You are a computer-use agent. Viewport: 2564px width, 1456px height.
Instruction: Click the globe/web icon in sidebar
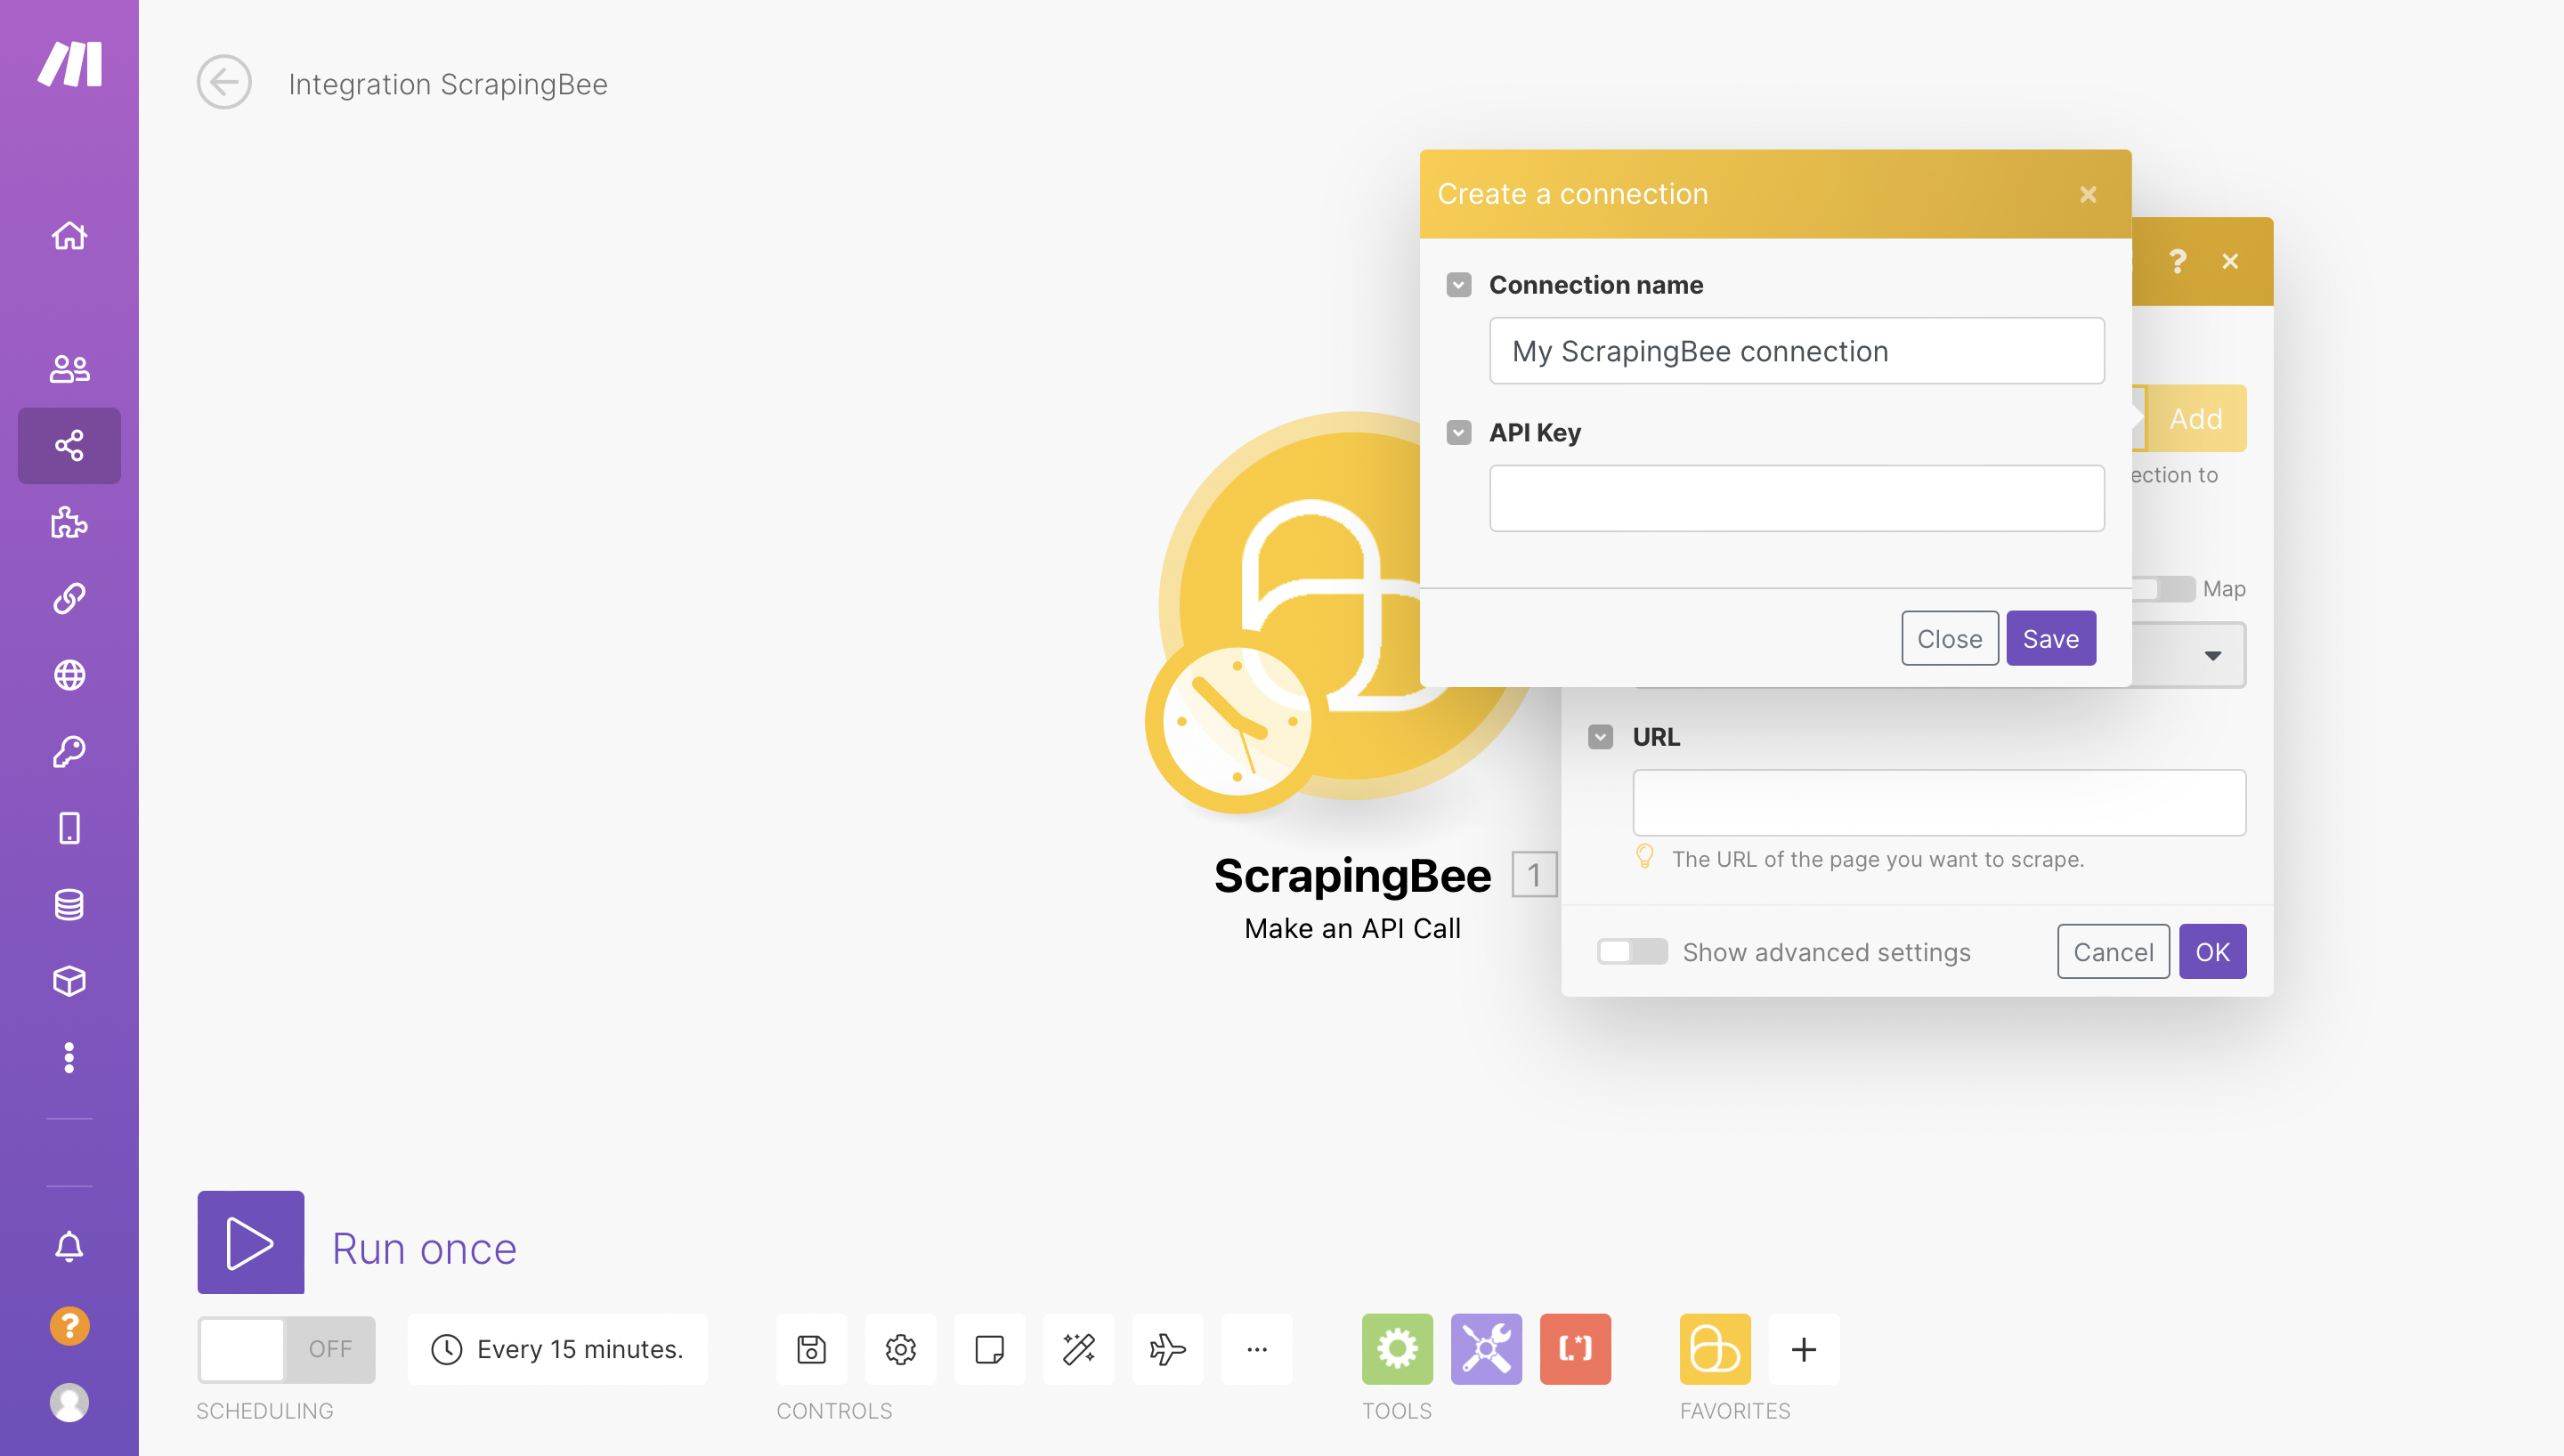coord(70,676)
